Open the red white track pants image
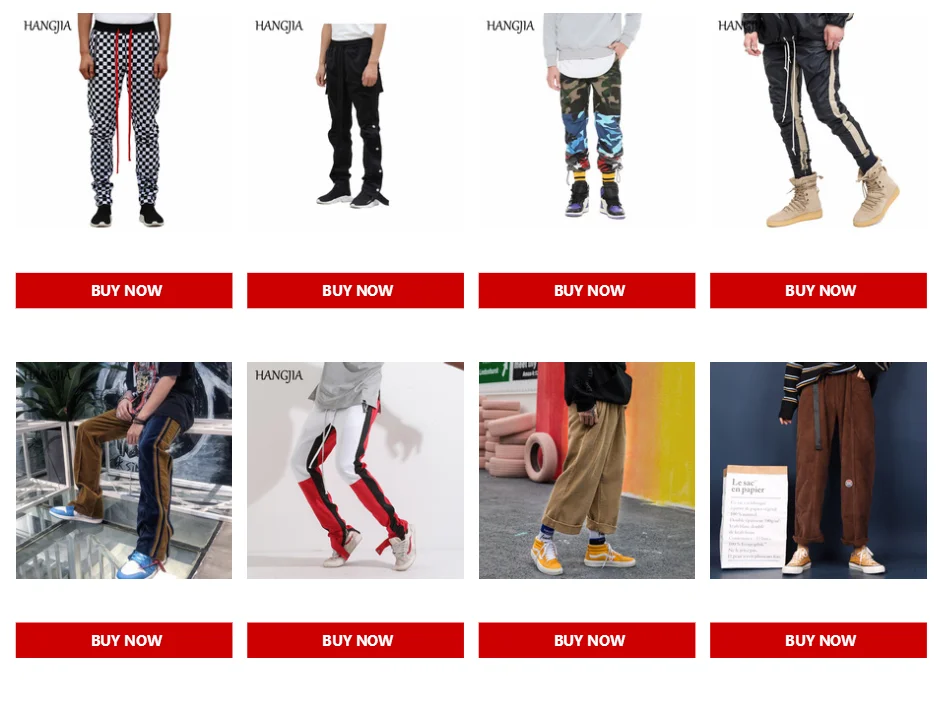The image size is (943, 713). pos(355,470)
